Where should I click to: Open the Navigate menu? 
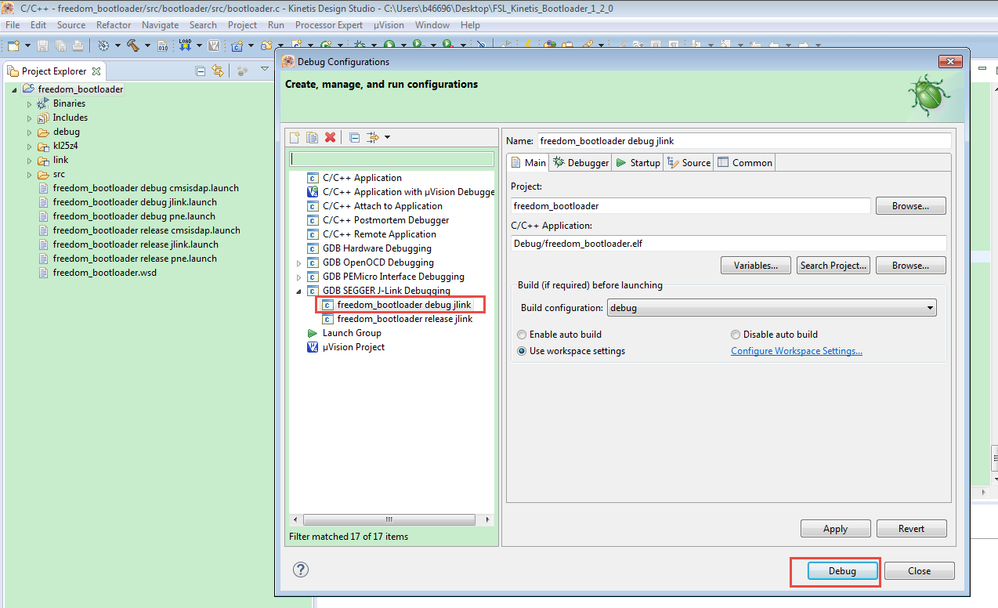(x=160, y=25)
